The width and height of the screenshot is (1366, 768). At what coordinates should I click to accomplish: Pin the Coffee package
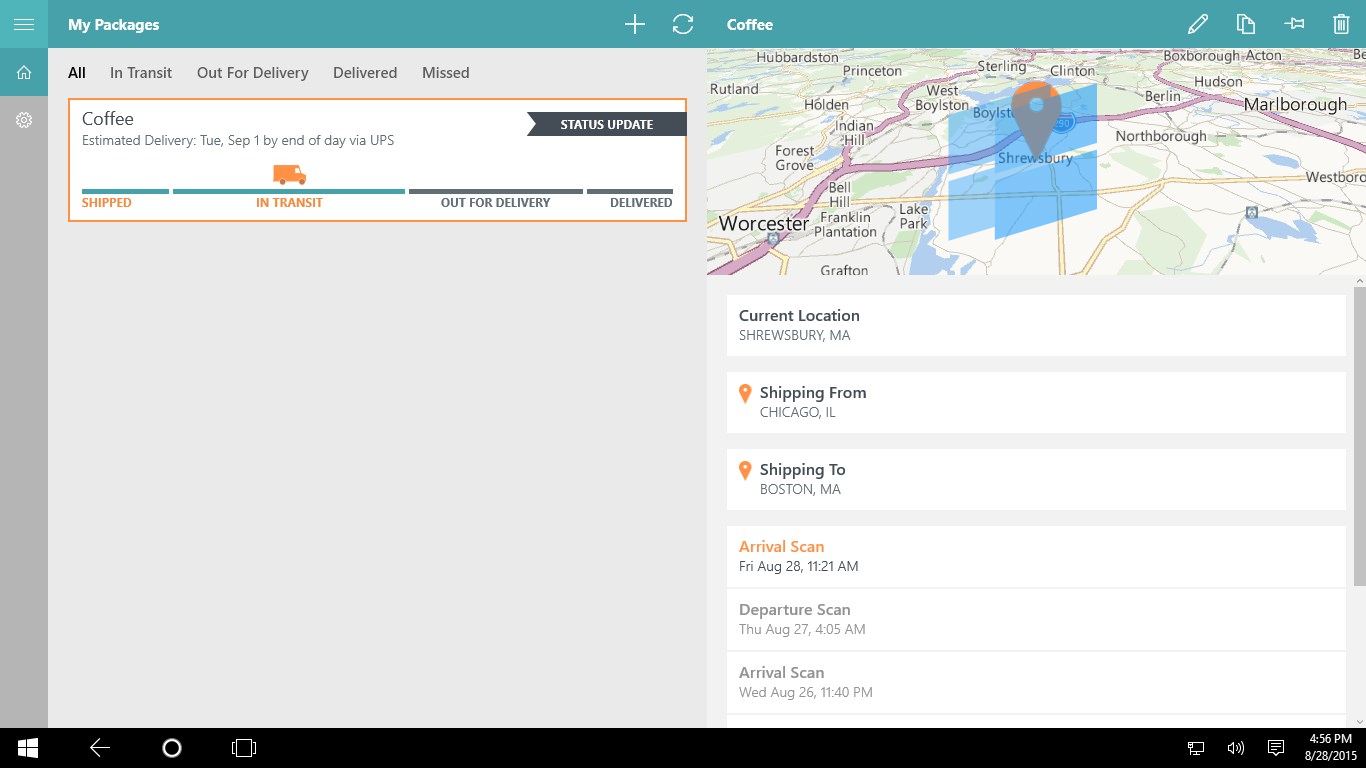[1294, 24]
